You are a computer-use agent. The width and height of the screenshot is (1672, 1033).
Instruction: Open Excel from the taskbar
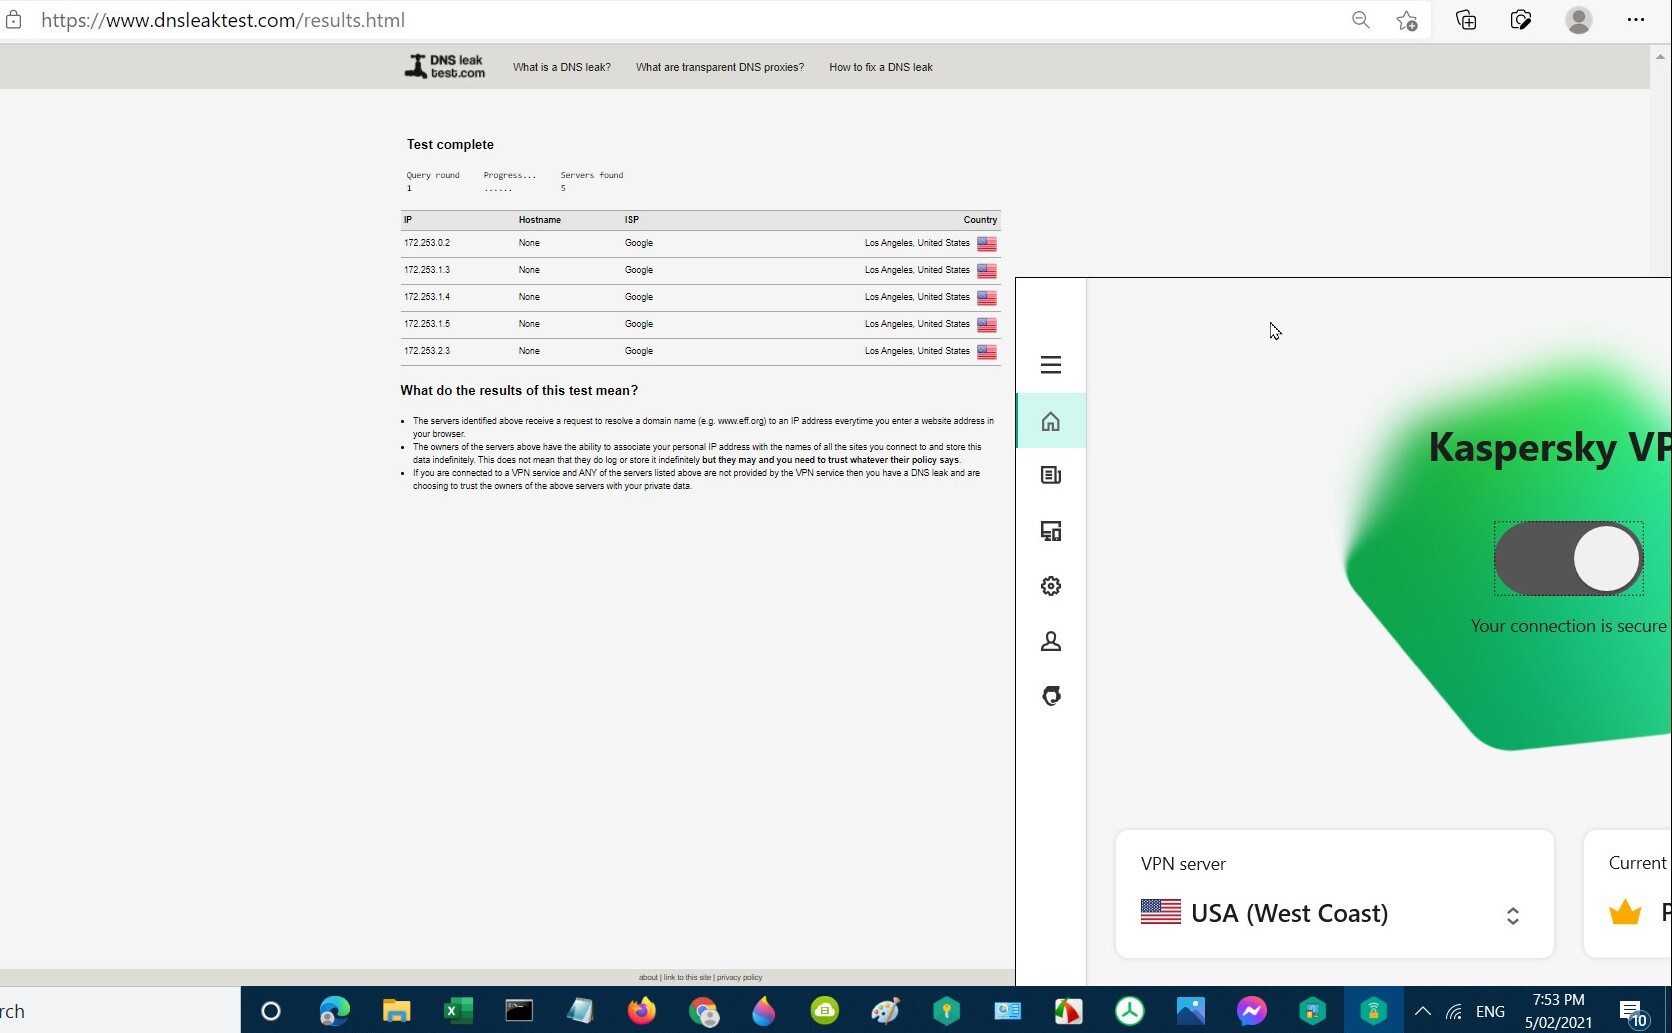(x=458, y=1011)
